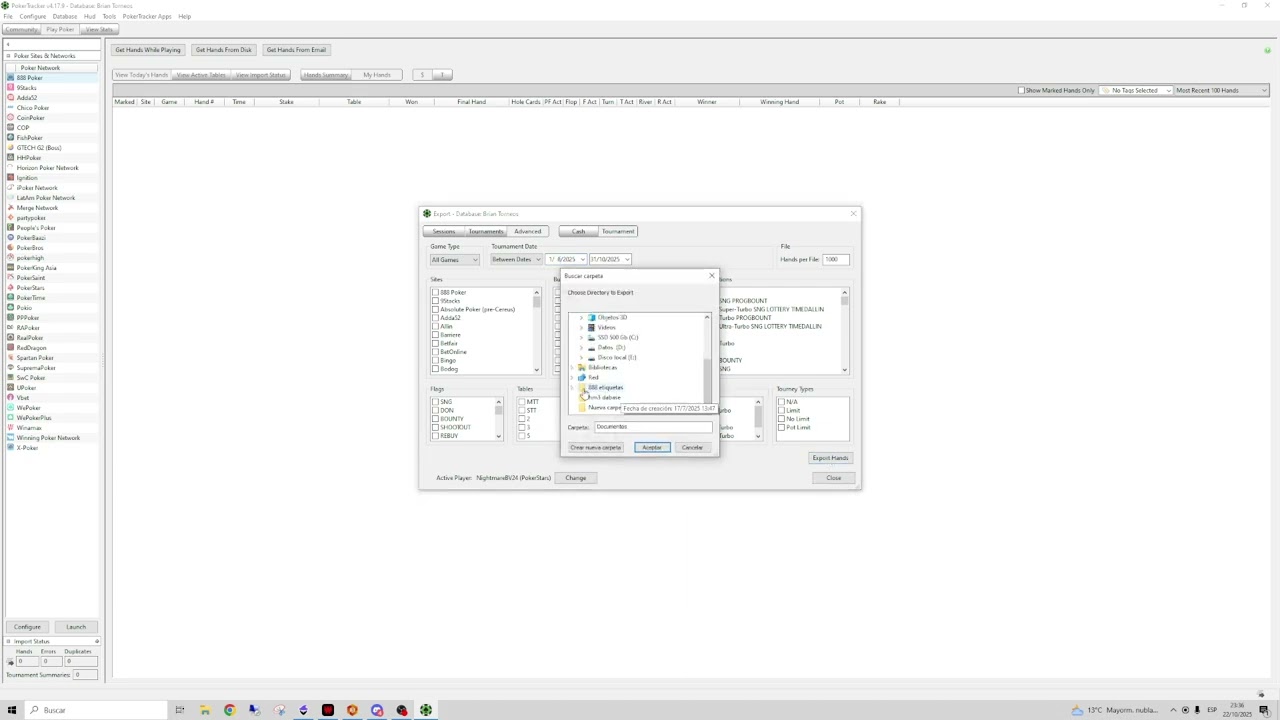Toggle Show Marked Hands Only checkbox
The height and width of the screenshot is (720, 1280).
point(1021,90)
